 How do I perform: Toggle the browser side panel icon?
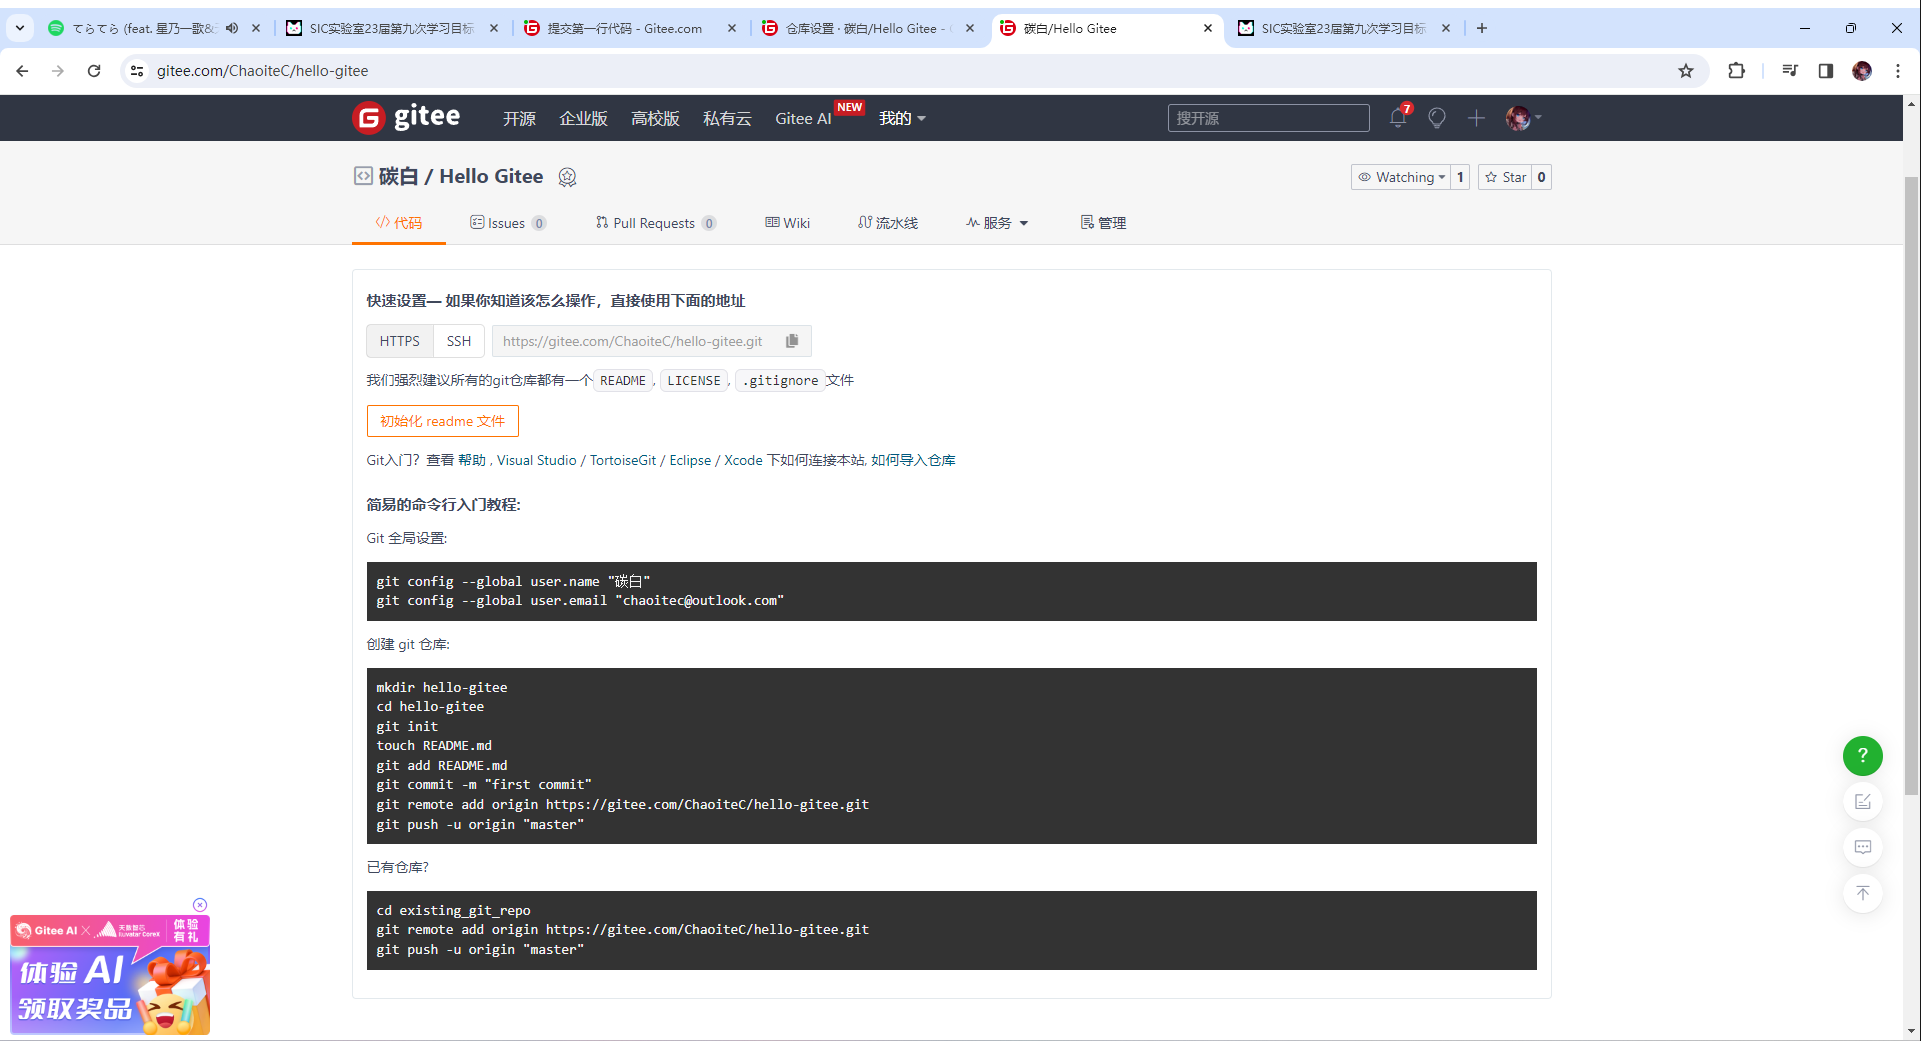click(x=1826, y=71)
